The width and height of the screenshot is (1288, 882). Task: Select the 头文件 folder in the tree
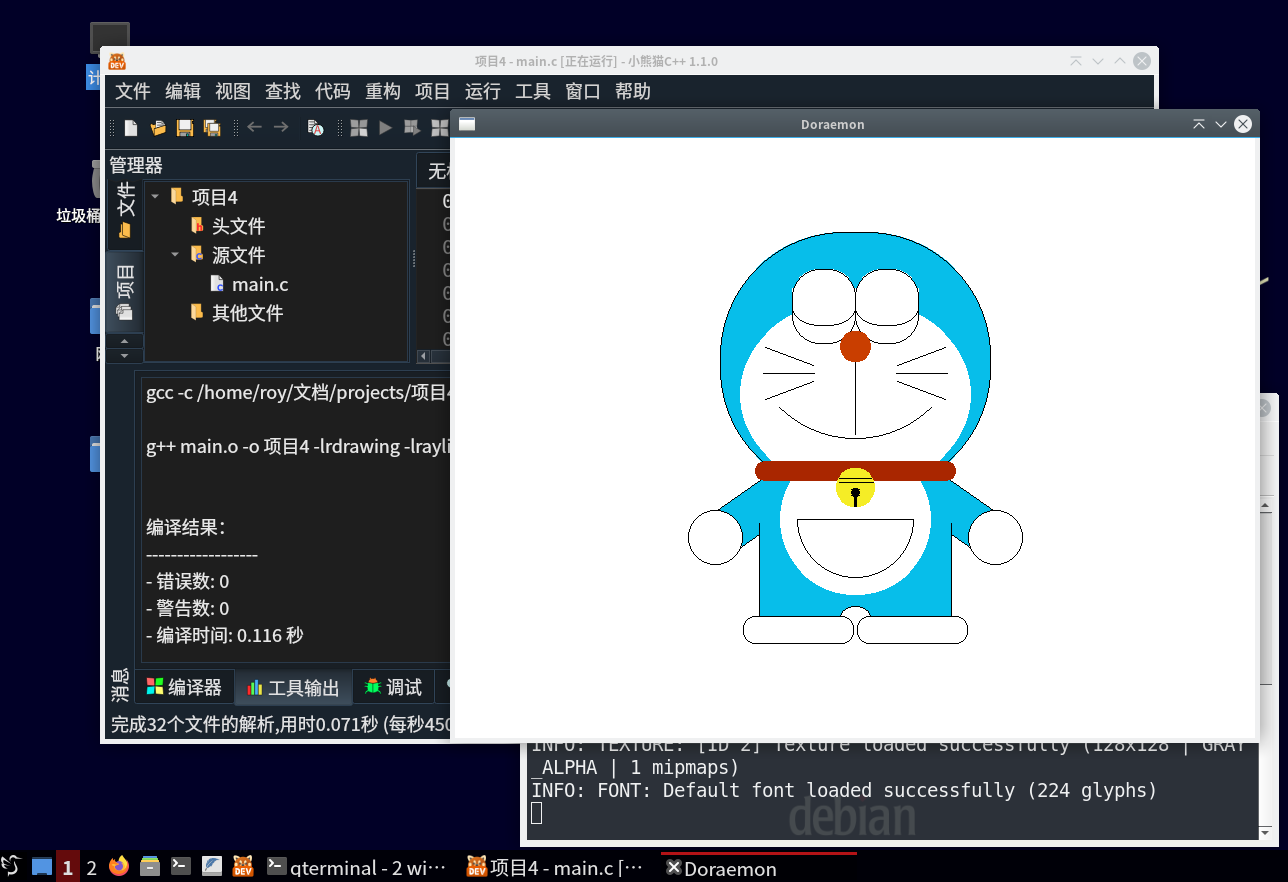(238, 226)
